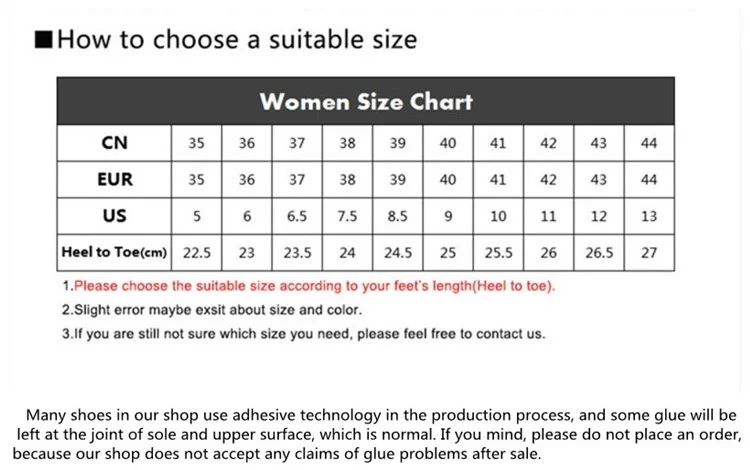Select the EUR row label
This screenshot has height=470, width=750.
pos(114,180)
